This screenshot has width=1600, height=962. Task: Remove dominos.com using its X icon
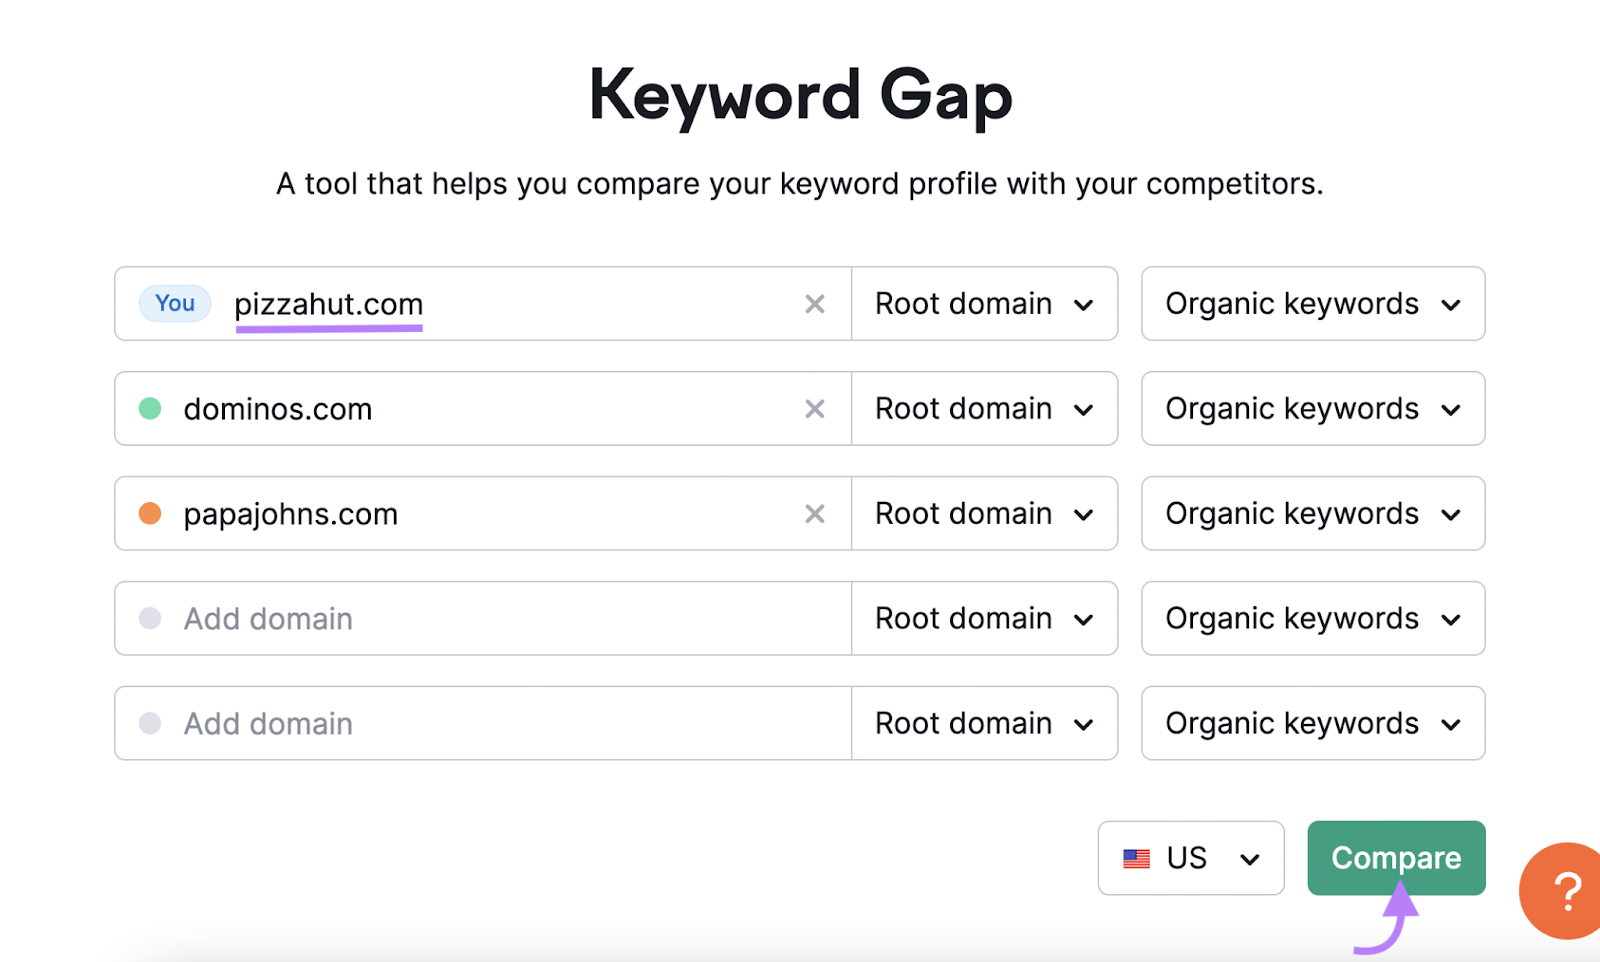tap(815, 409)
